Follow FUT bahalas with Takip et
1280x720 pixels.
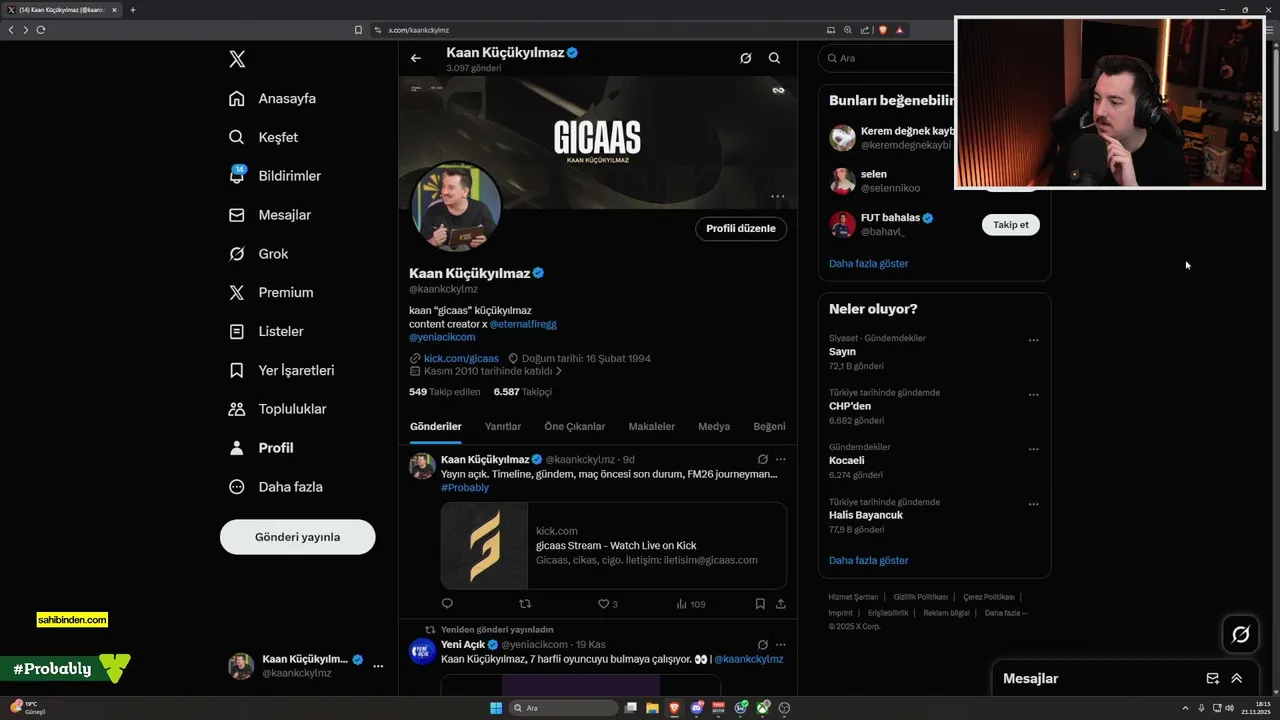tap(1011, 225)
